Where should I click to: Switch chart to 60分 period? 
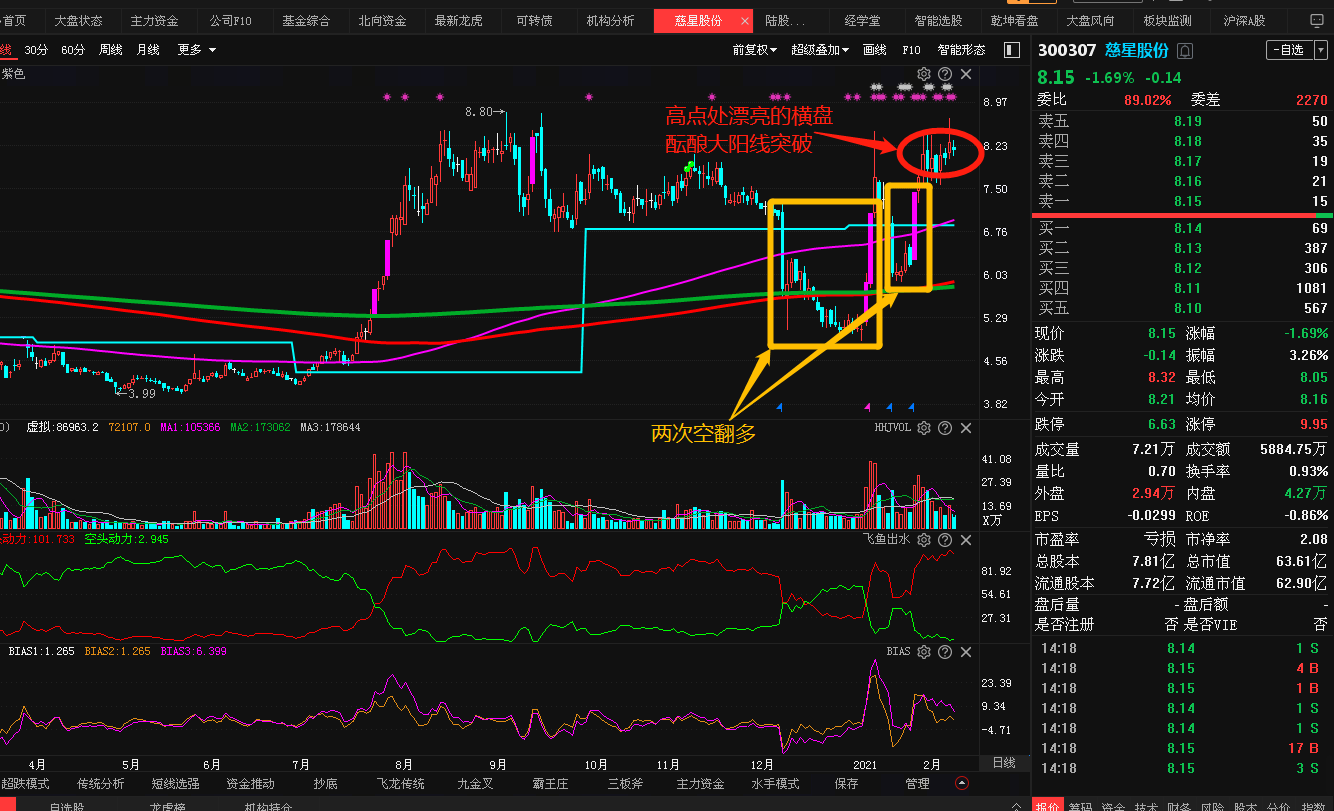pyautogui.click(x=73, y=50)
